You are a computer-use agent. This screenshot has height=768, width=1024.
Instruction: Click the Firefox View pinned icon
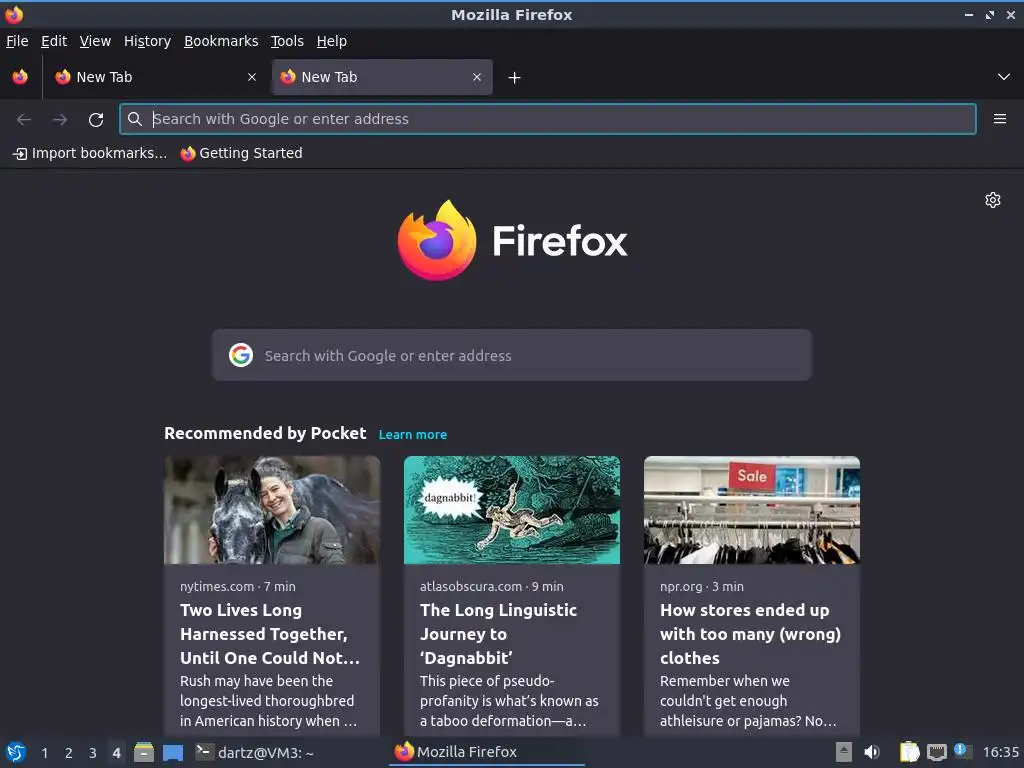click(20, 77)
